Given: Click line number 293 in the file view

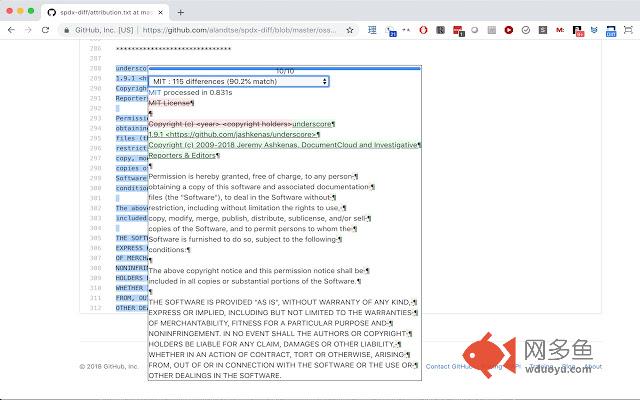Looking at the screenshot, I should click(x=96, y=118).
